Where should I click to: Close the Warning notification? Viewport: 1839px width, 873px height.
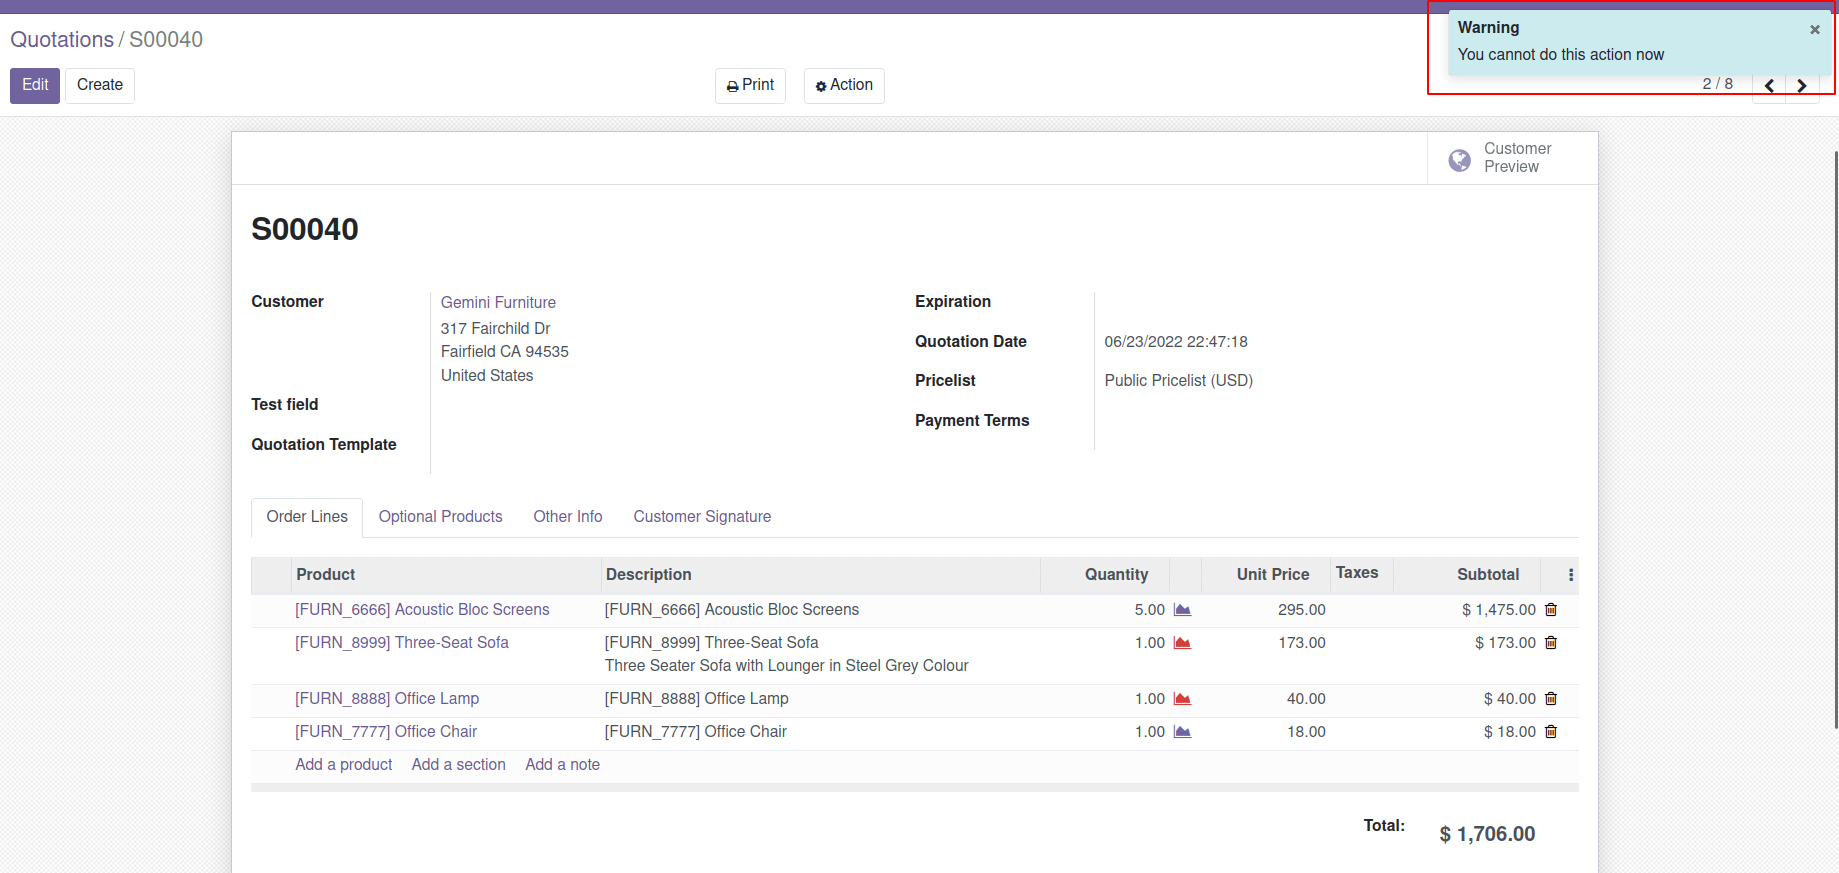[x=1814, y=30]
